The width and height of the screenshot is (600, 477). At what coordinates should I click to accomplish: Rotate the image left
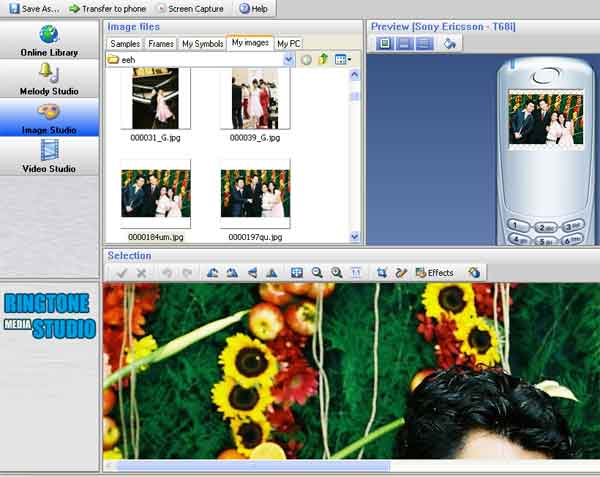[212, 273]
